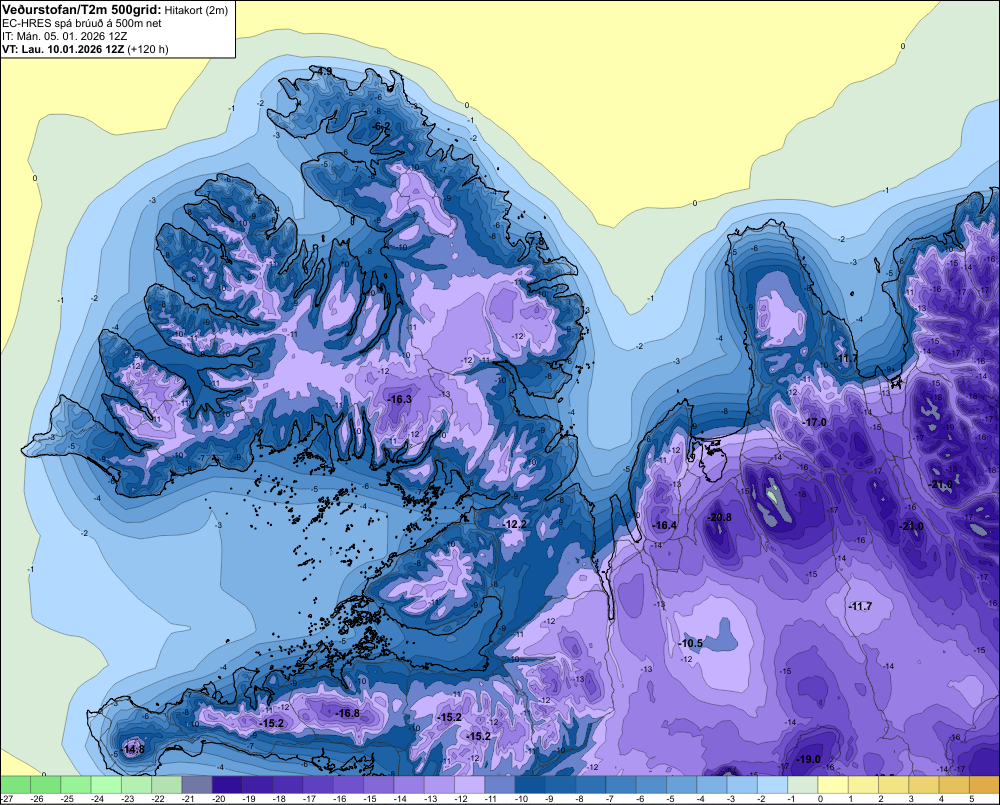Click the title 'Veðurstofan/T2m 500grid' in header box
The width and height of the screenshot is (1000, 805).
[81, 10]
